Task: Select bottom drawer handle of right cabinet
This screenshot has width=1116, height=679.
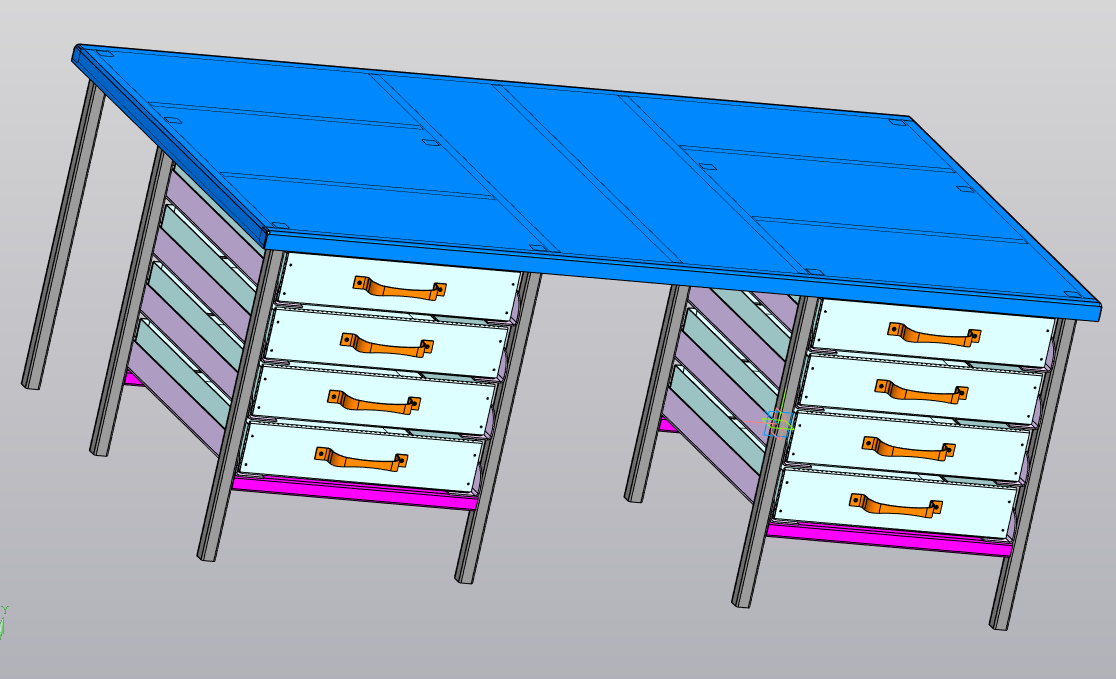Action: point(895,506)
